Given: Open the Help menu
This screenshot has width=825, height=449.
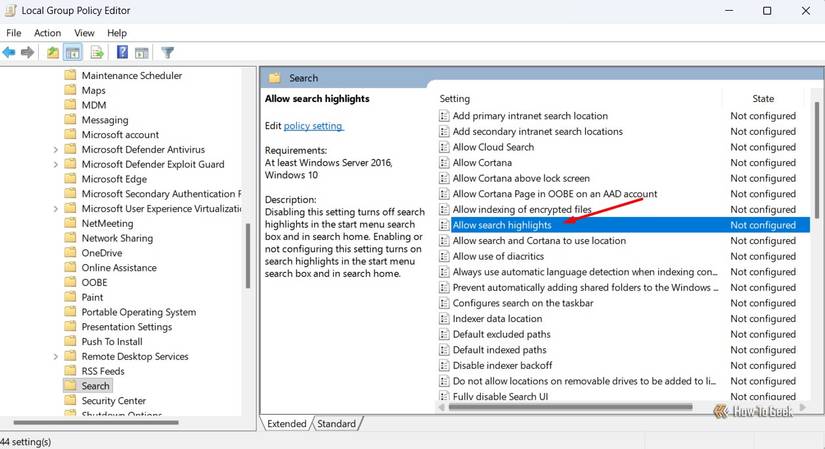Looking at the screenshot, I should pyautogui.click(x=117, y=33).
